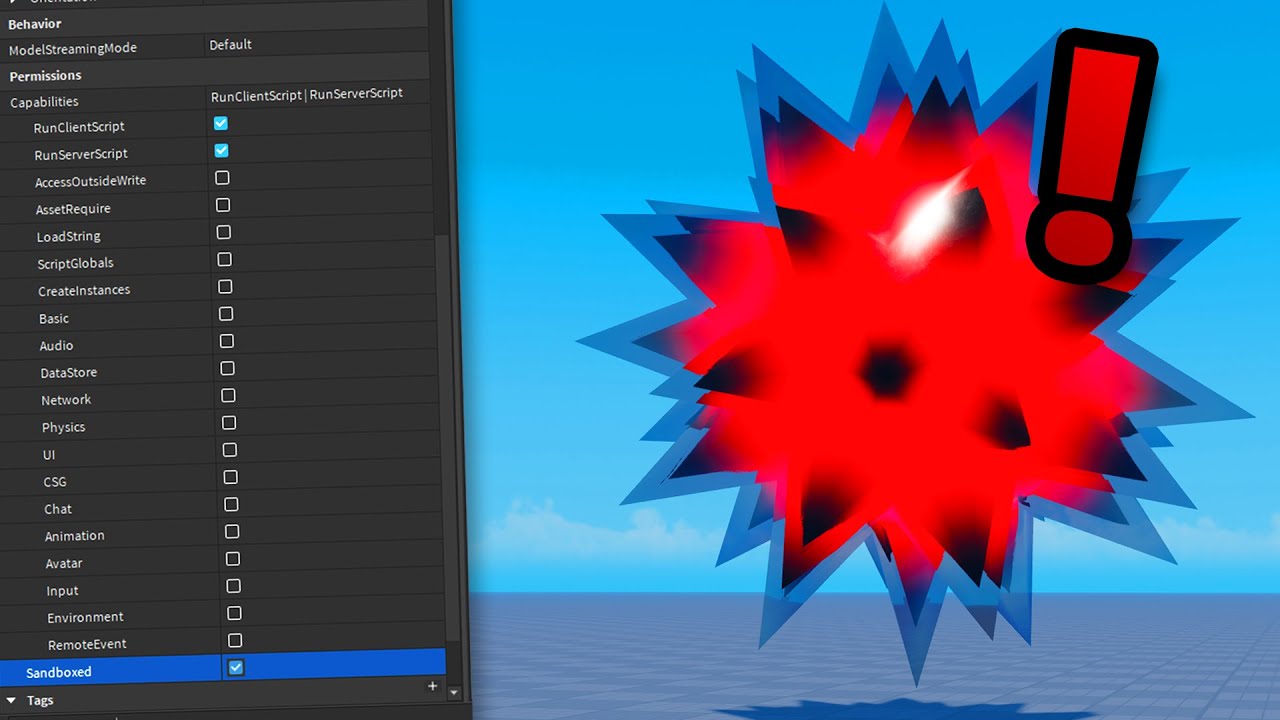This screenshot has width=1280, height=720.
Task: Select the AccessOutsideWrite label
Action: [91, 182]
